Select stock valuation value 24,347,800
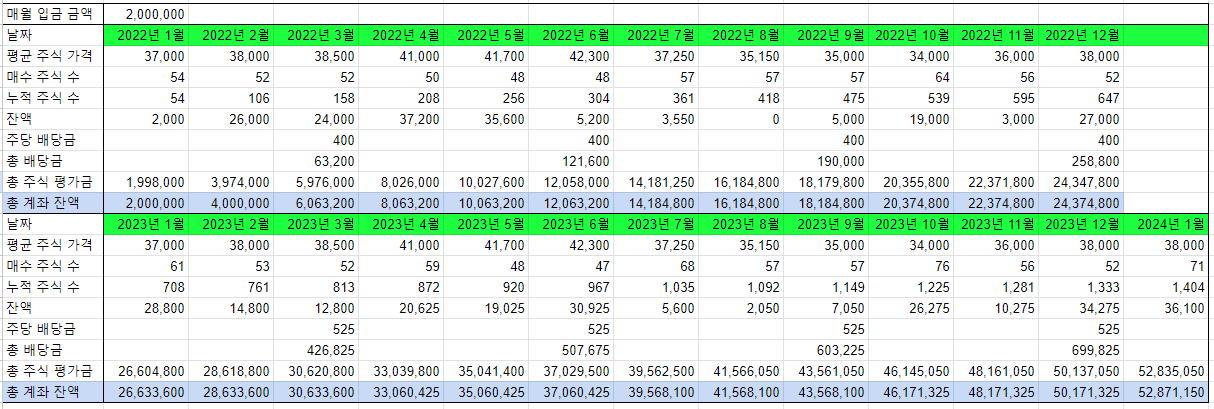 (x=1081, y=182)
